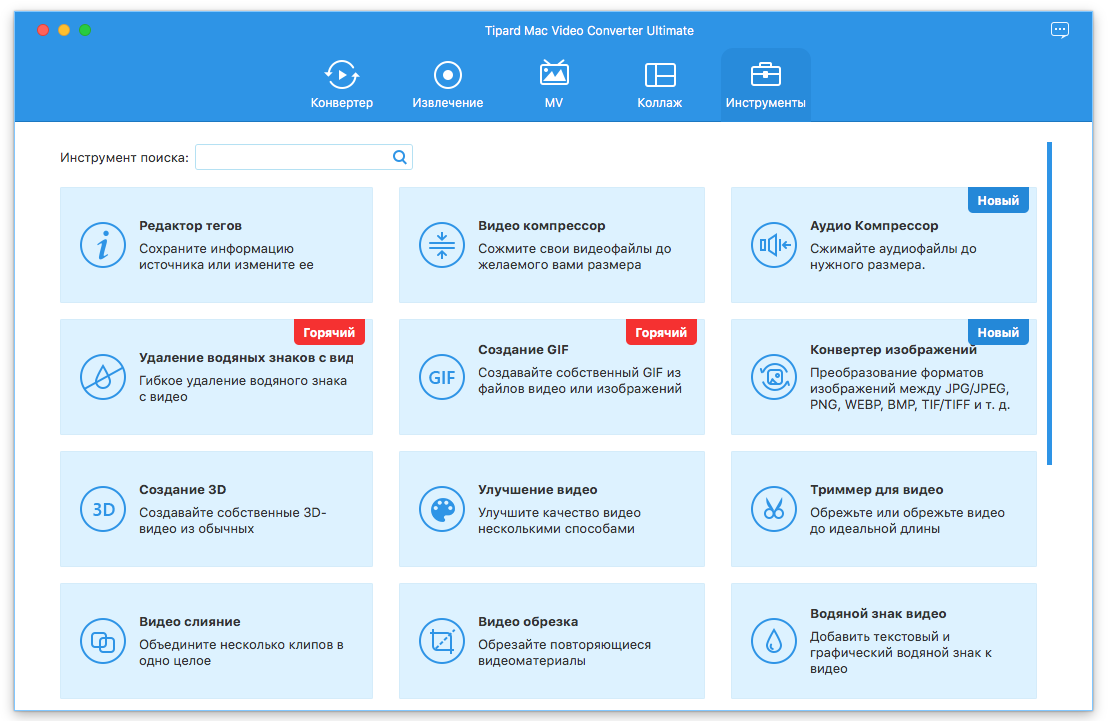Click the video enhancer palette icon
Screen dimensions: 1113x721
point(441,509)
